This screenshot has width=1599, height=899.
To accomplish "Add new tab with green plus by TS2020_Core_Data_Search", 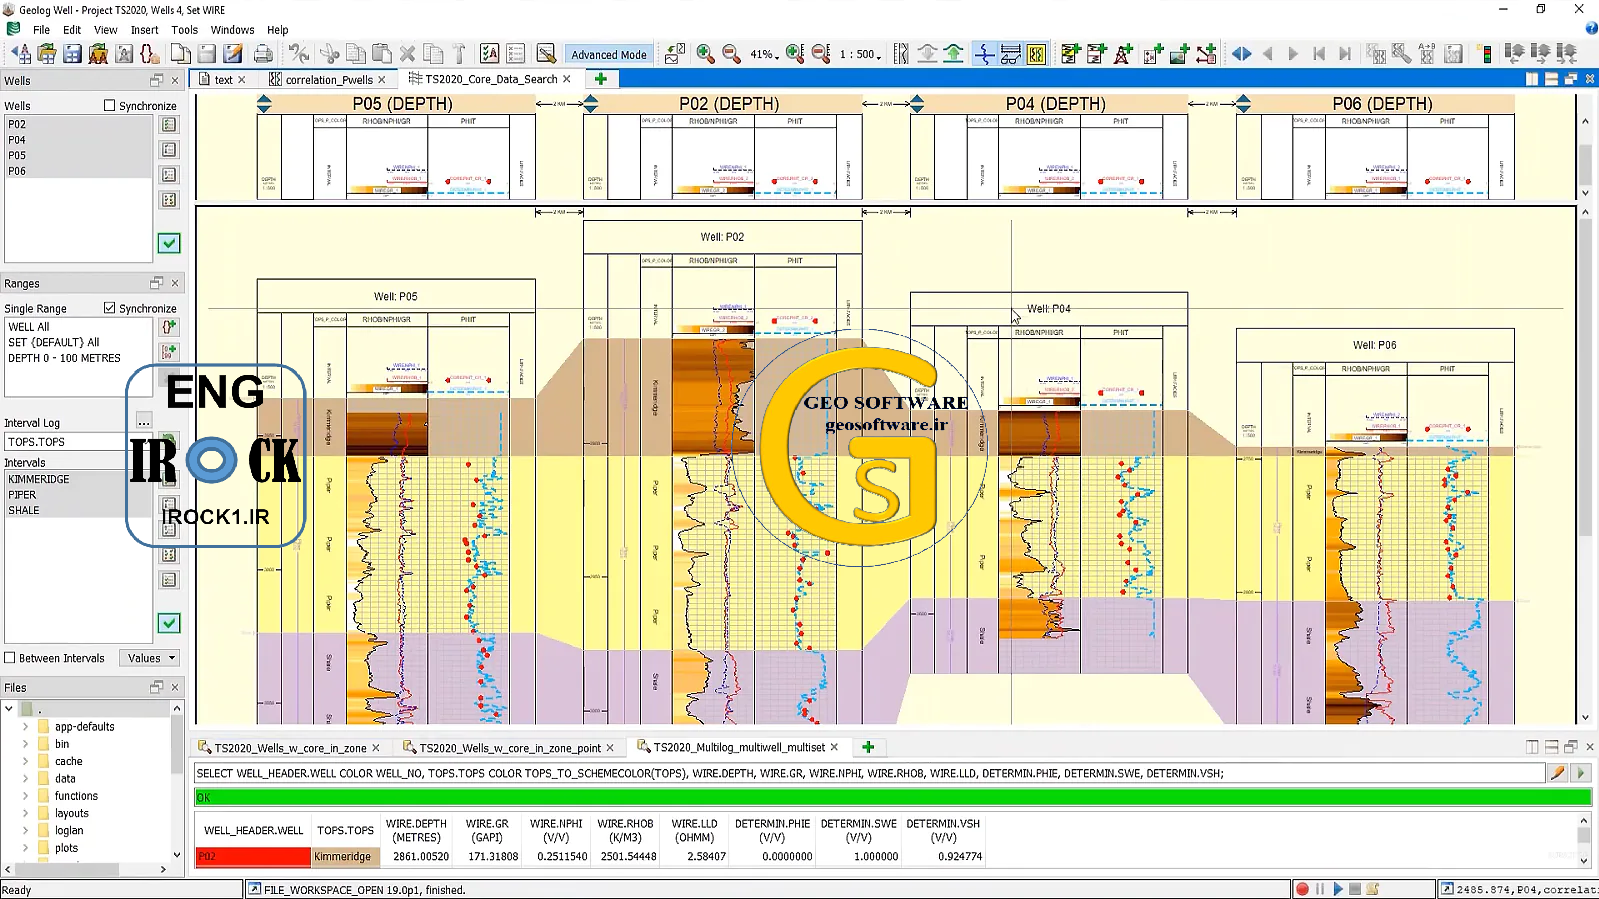I will point(601,79).
